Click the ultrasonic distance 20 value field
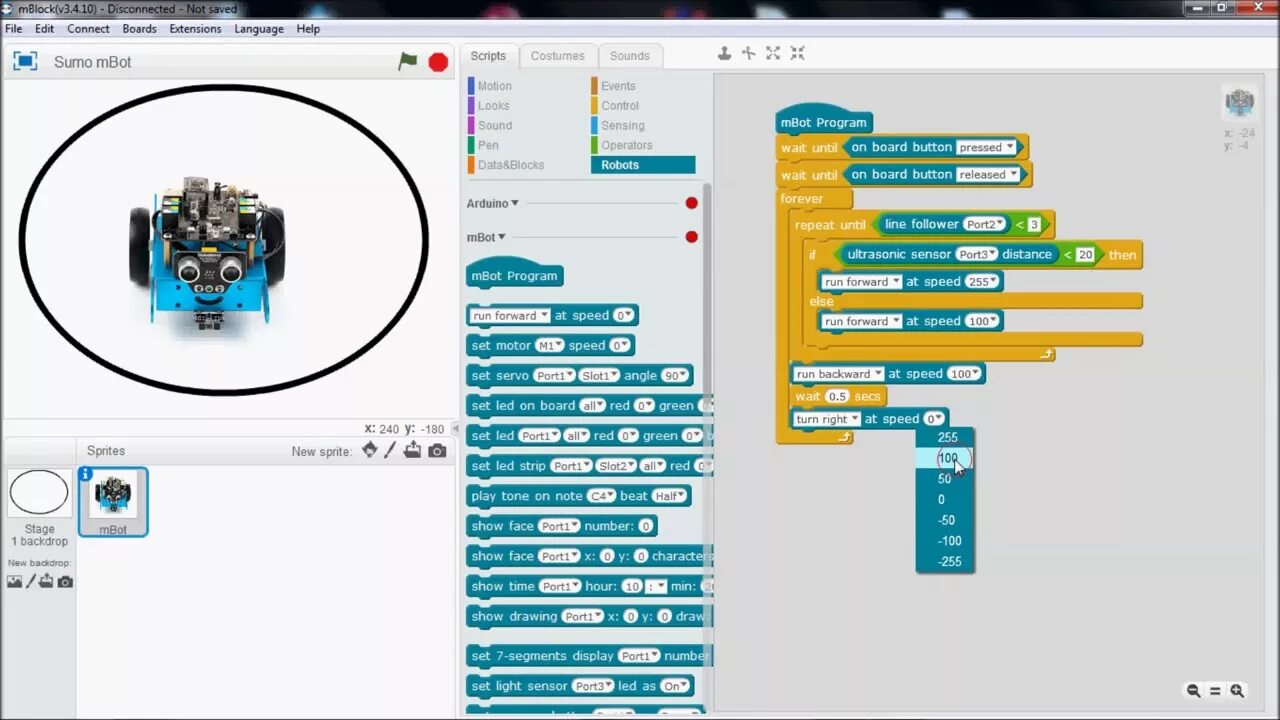 [1084, 255]
